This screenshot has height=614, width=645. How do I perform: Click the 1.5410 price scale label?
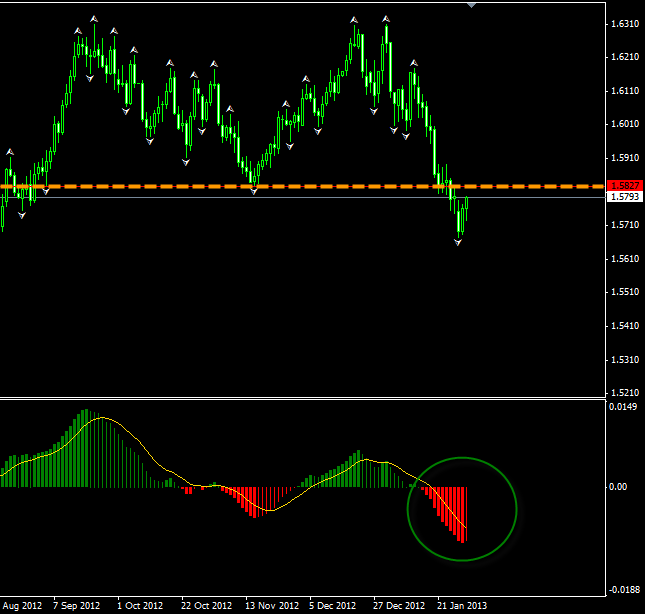click(x=625, y=326)
